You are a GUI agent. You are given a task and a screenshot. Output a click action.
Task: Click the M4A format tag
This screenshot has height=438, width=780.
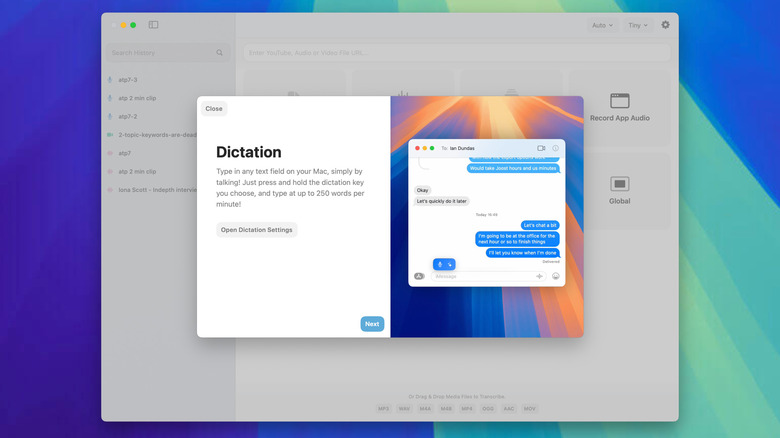pos(425,409)
